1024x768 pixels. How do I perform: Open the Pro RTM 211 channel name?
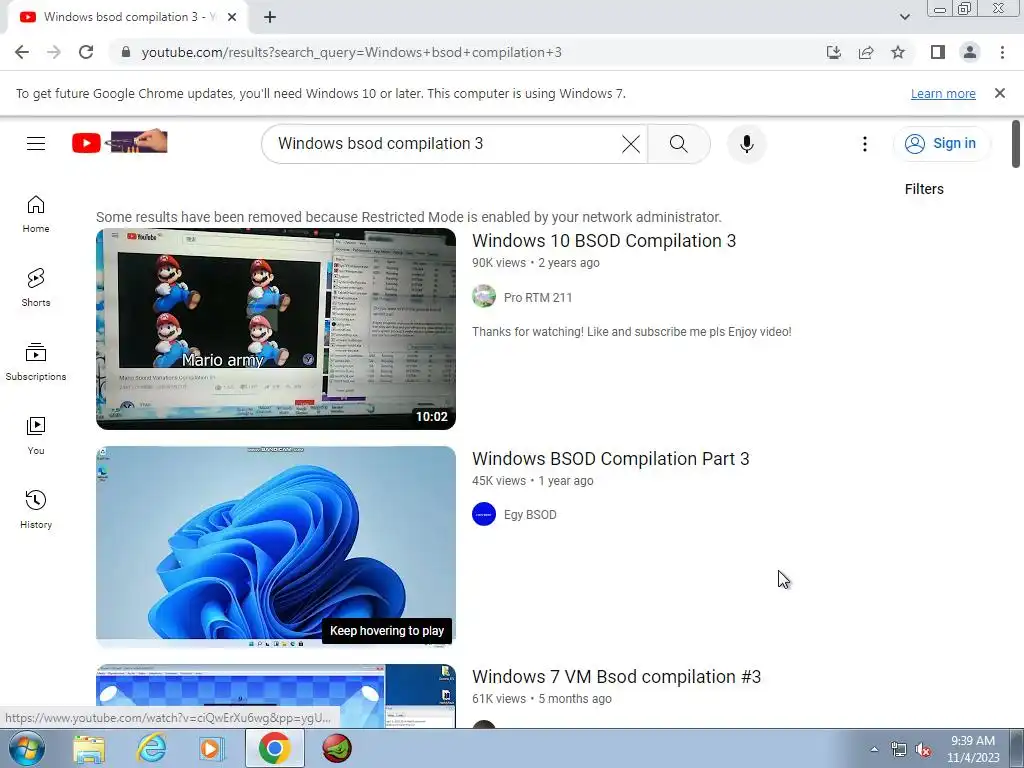tap(537, 298)
